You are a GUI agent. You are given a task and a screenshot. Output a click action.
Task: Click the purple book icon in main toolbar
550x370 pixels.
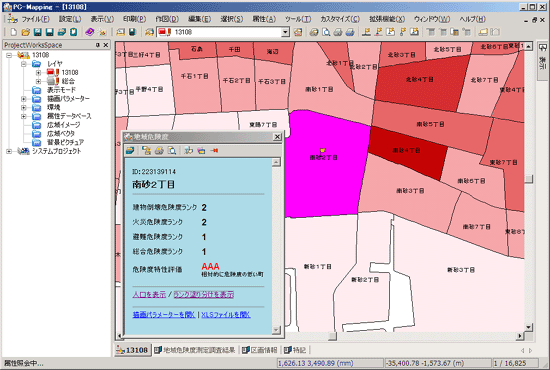pos(89,32)
